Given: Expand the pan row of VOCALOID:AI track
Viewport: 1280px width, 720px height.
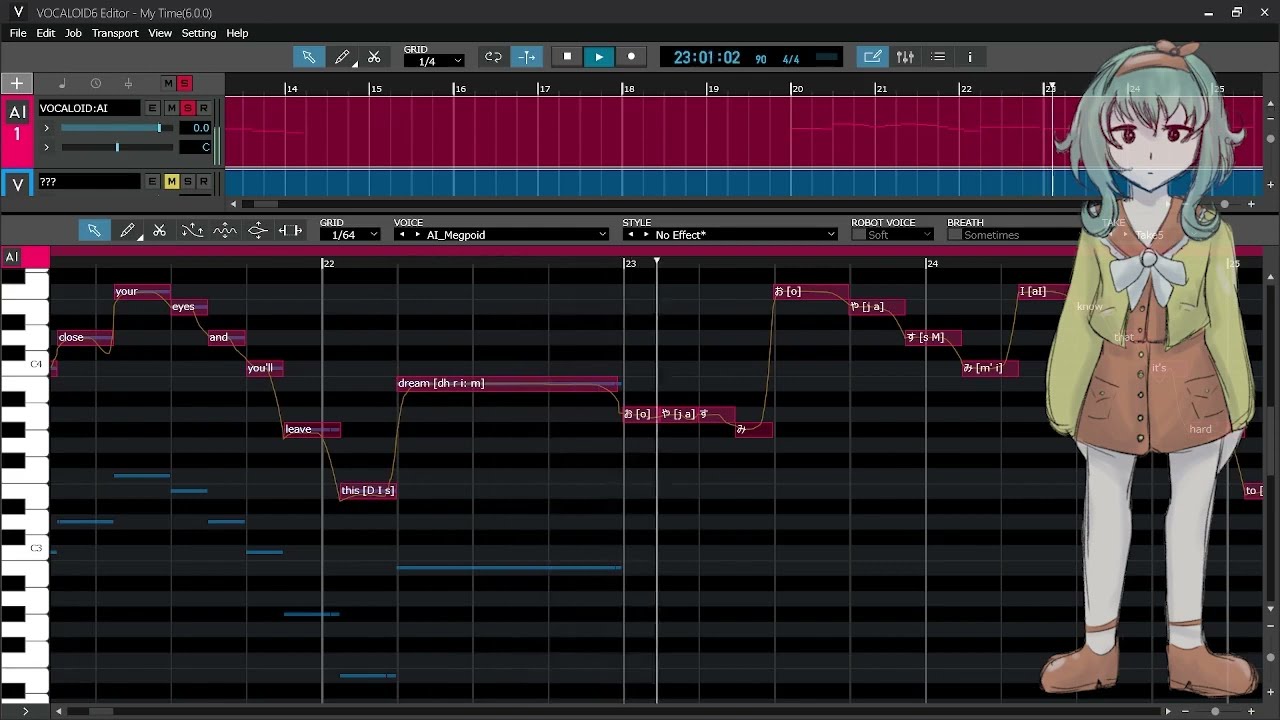Looking at the screenshot, I should (x=46, y=147).
